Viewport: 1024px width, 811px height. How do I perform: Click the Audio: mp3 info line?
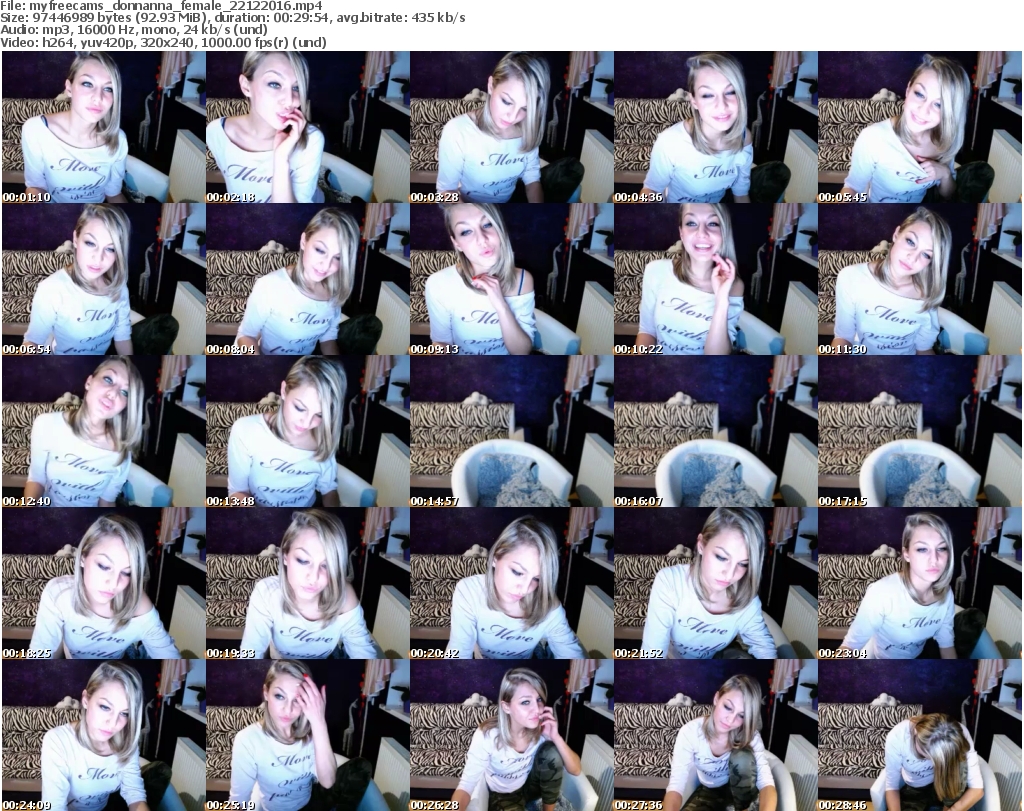(134, 30)
